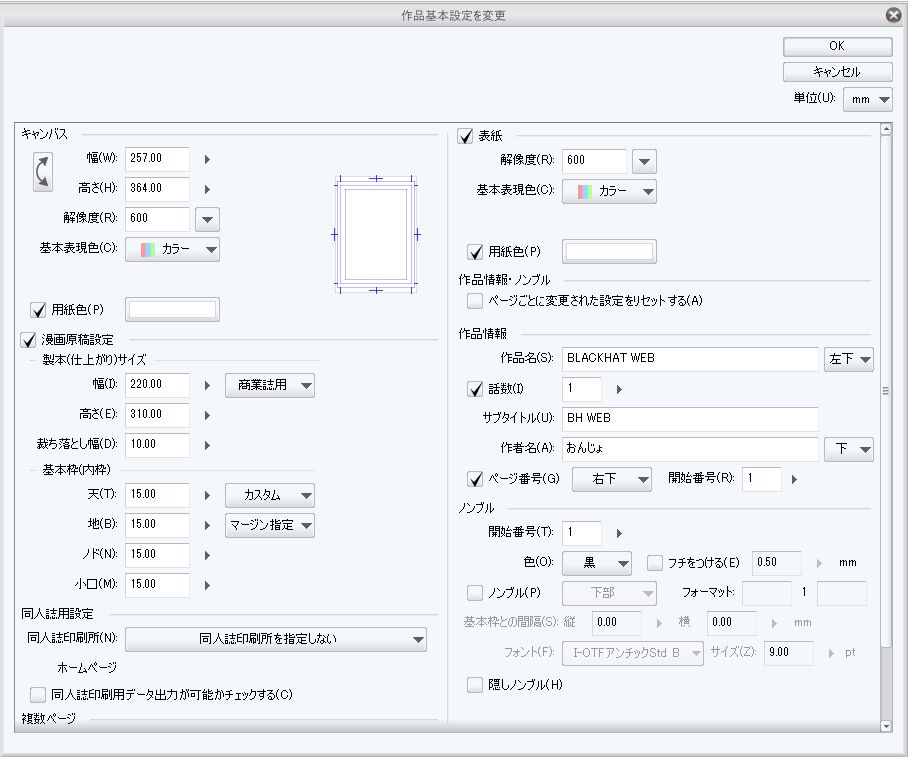Expand the 商業誌用 size preset dropdown
Viewport: 908px width, 757px height.
tap(270, 385)
